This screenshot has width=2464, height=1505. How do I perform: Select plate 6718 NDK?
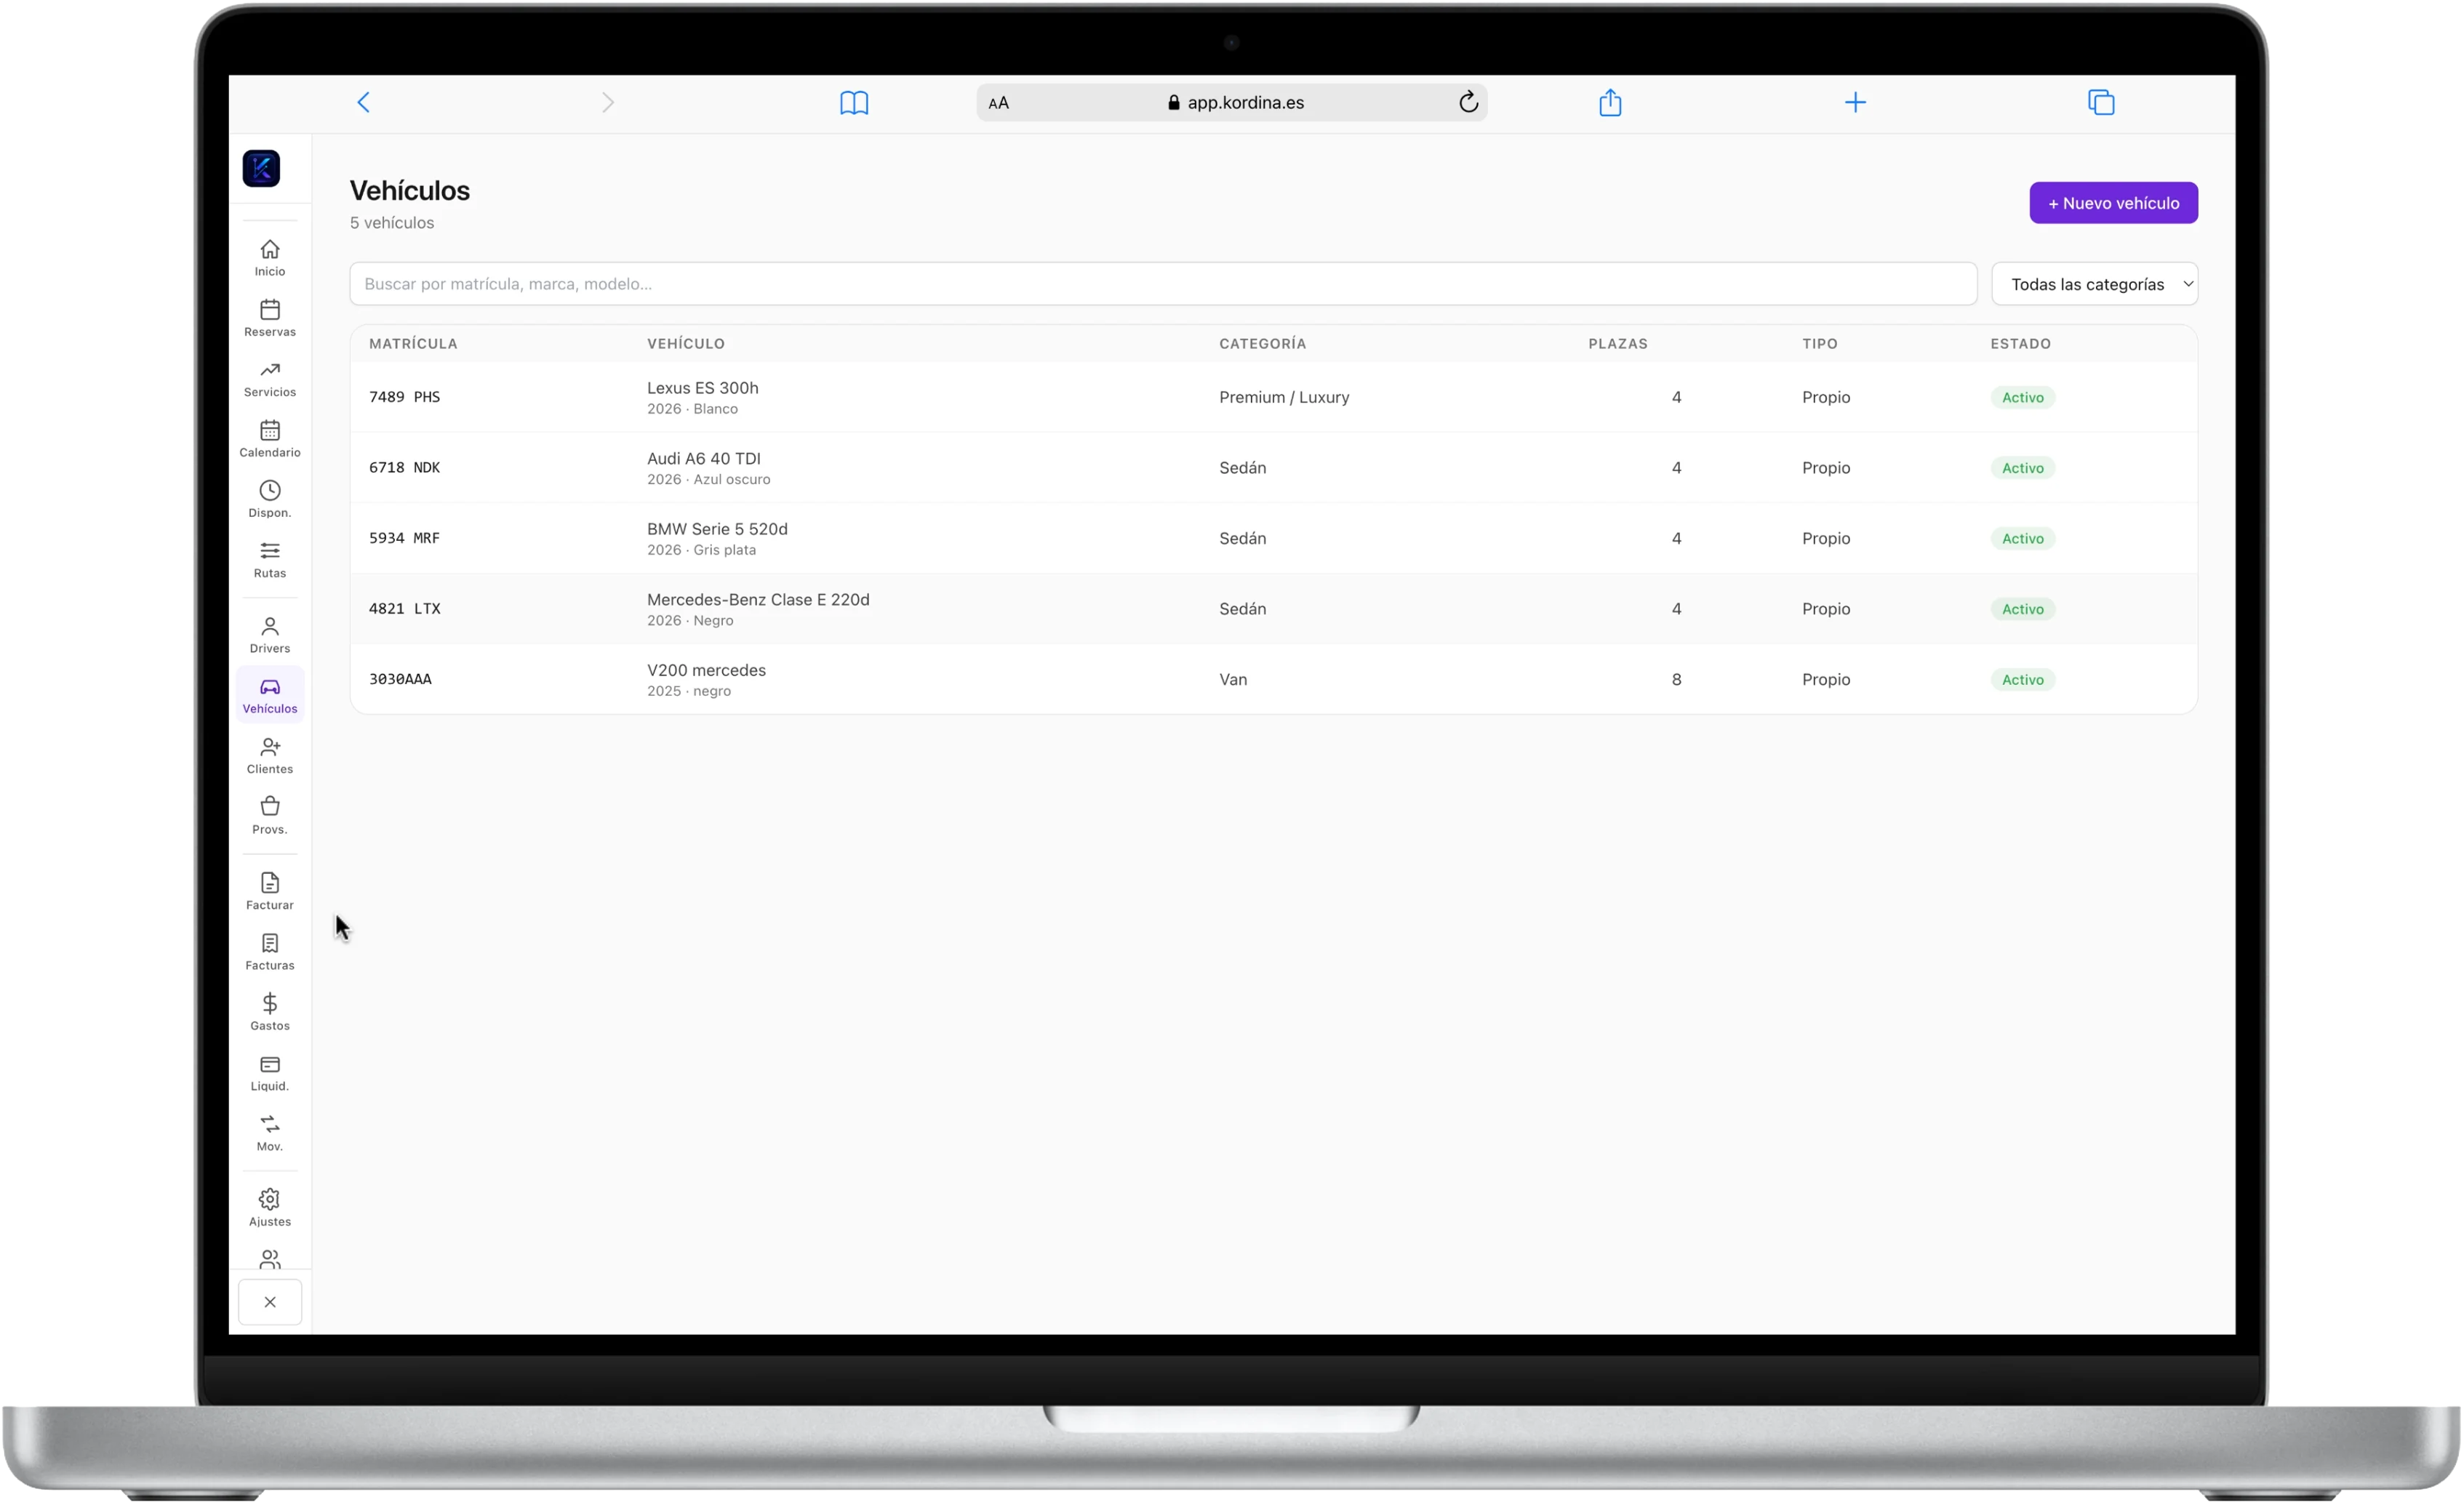pos(404,467)
